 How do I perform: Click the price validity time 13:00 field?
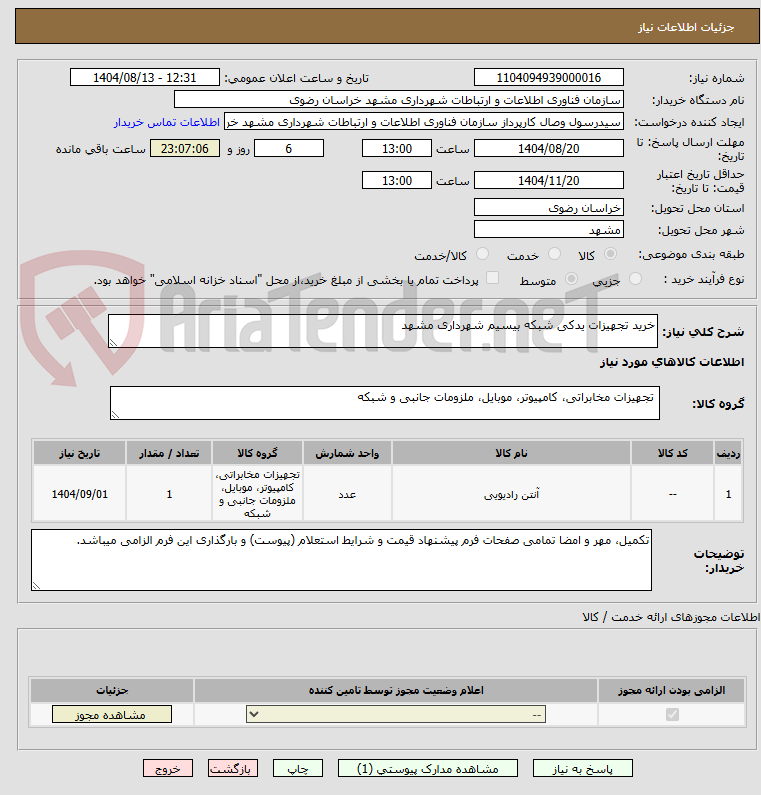click(396, 180)
